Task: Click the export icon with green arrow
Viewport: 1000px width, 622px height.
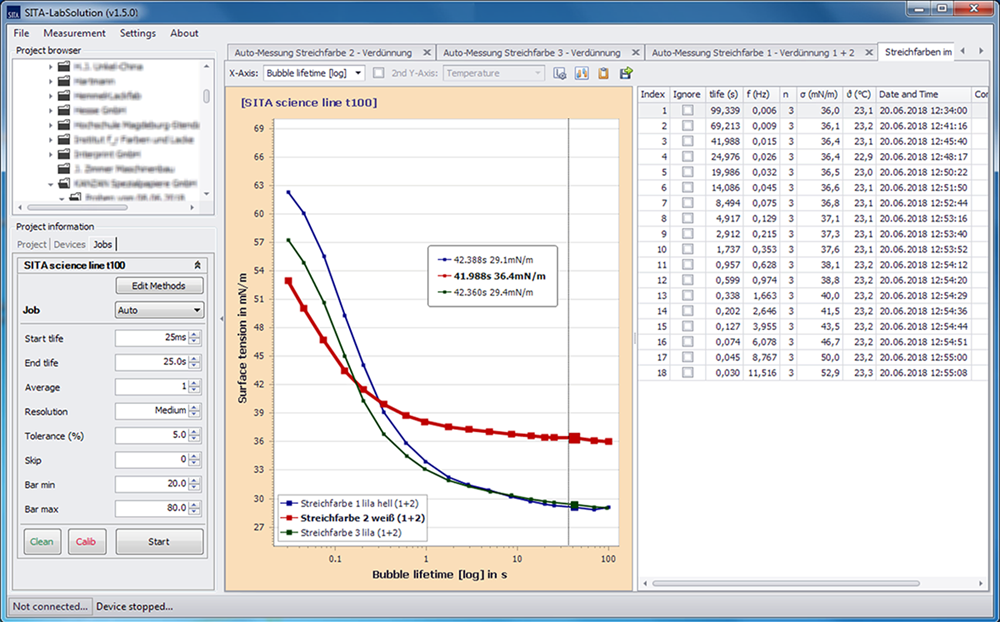Action: click(x=626, y=73)
